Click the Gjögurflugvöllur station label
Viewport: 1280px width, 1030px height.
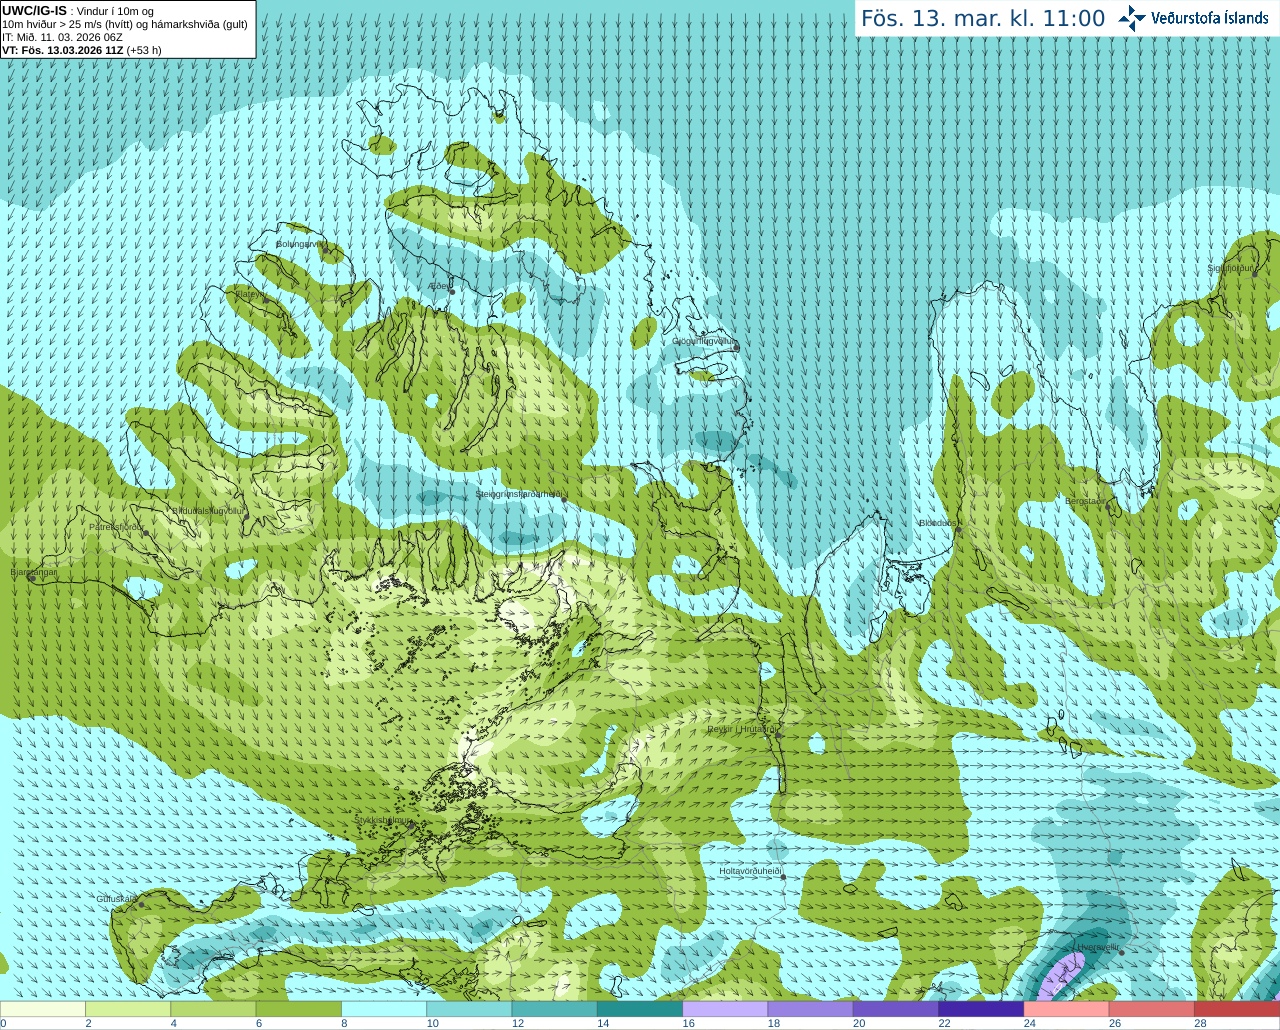click(704, 341)
